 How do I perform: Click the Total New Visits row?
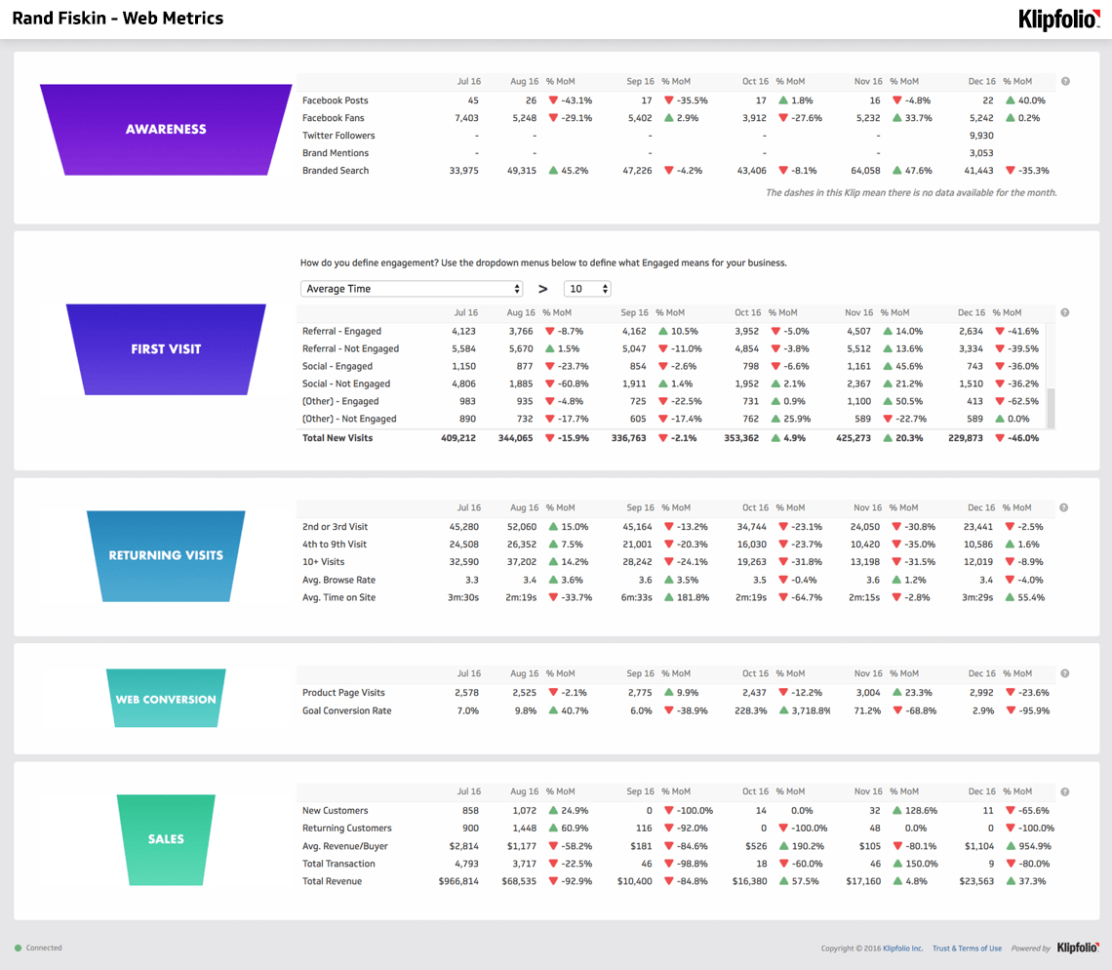[335, 438]
